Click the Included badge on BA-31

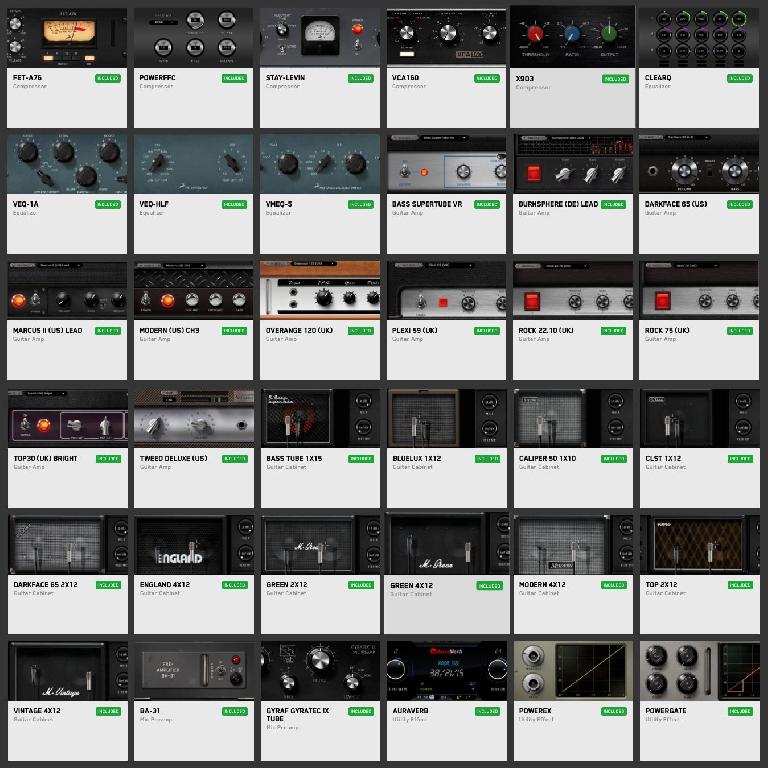coord(235,711)
